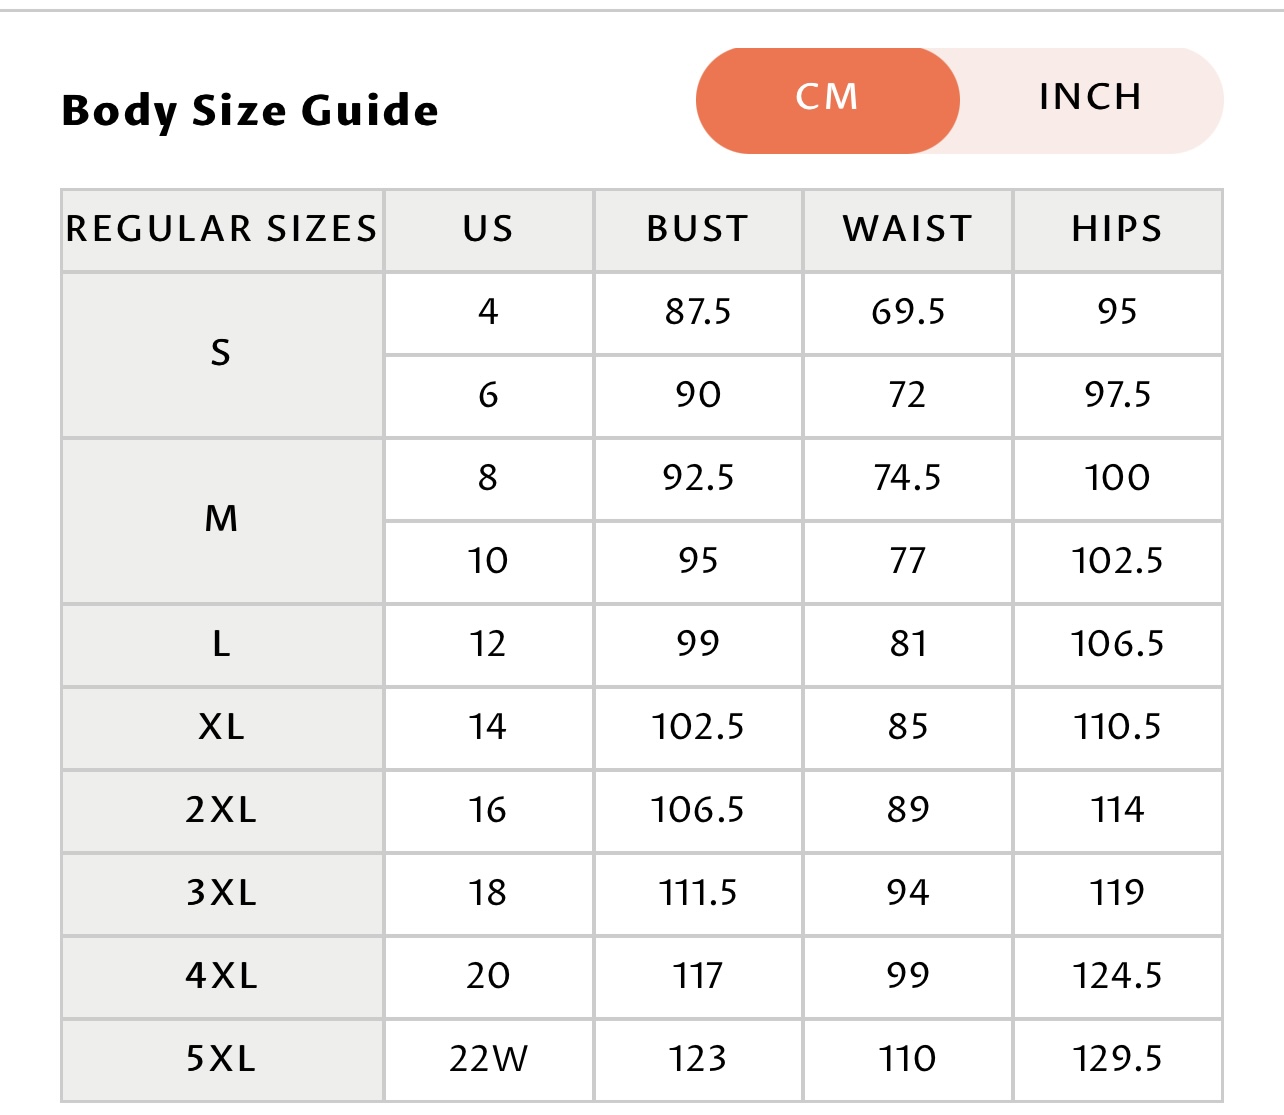The width and height of the screenshot is (1284, 1115).
Task: Select the 3XL size row label
Action: 222,894
